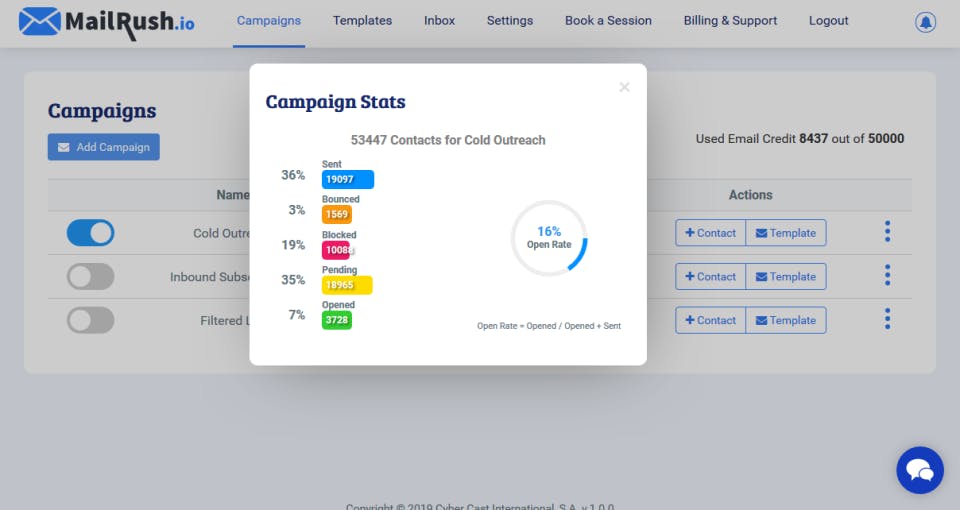Open Template for the Inbound campaign
Screen dimensions: 960x510
785,277
